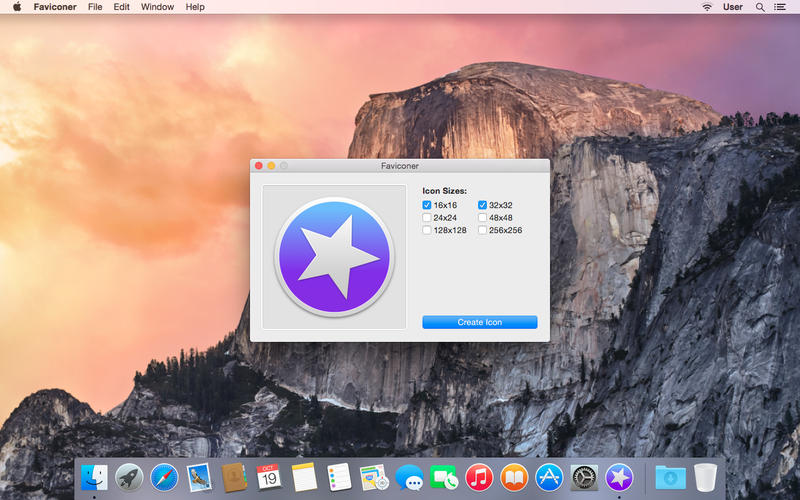Select the 256x256 icon size checkbox
Image resolution: width=800 pixels, height=500 pixels.
coord(482,230)
